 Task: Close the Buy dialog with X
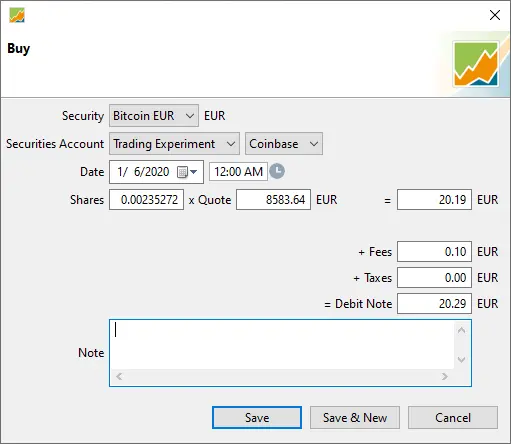point(495,15)
